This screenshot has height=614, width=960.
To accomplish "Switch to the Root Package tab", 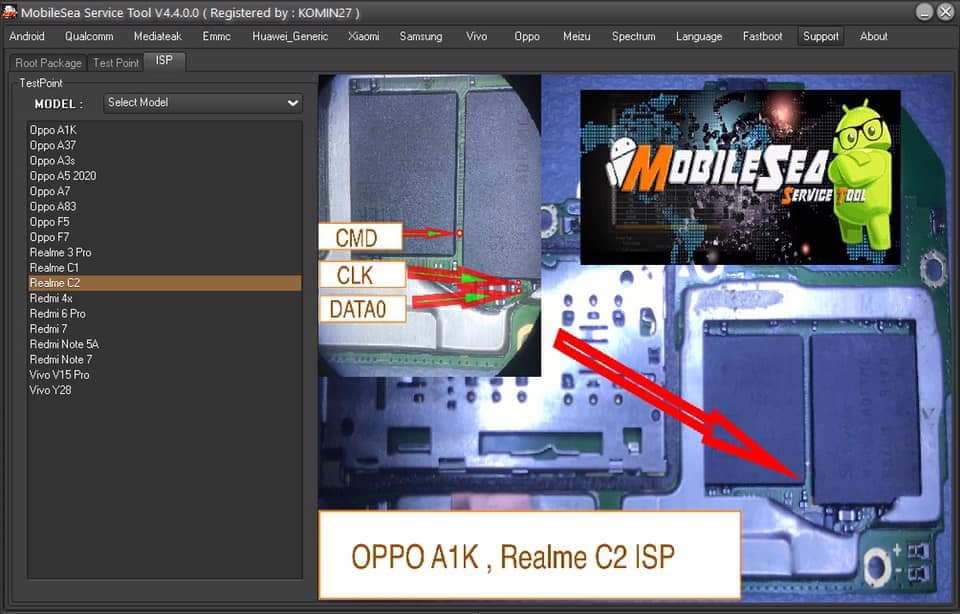I will [48, 62].
